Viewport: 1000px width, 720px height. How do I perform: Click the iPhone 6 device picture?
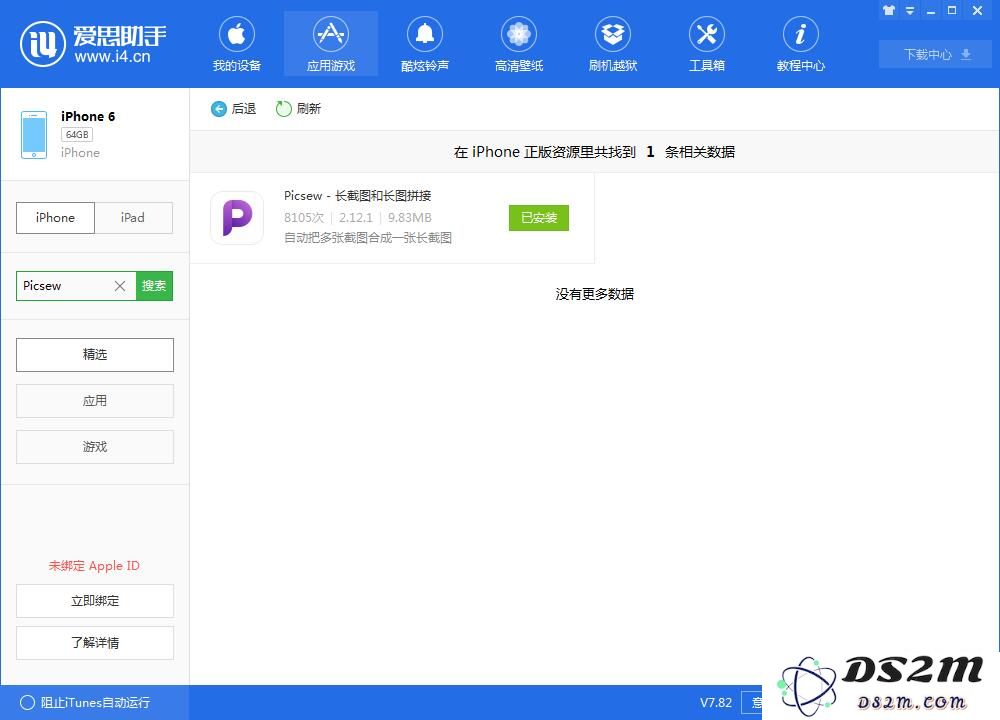(34, 135)
